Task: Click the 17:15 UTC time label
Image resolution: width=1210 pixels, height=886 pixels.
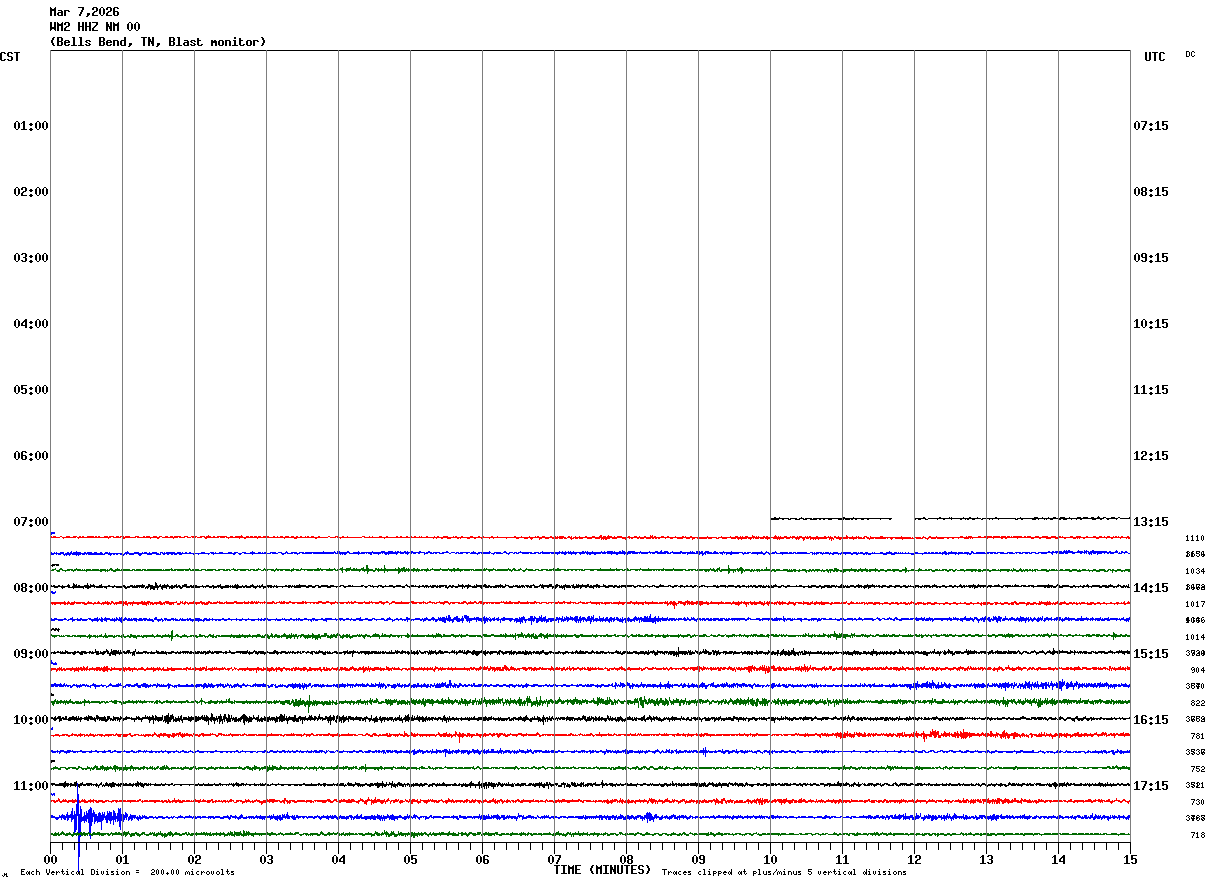Action: [1150, 786]
